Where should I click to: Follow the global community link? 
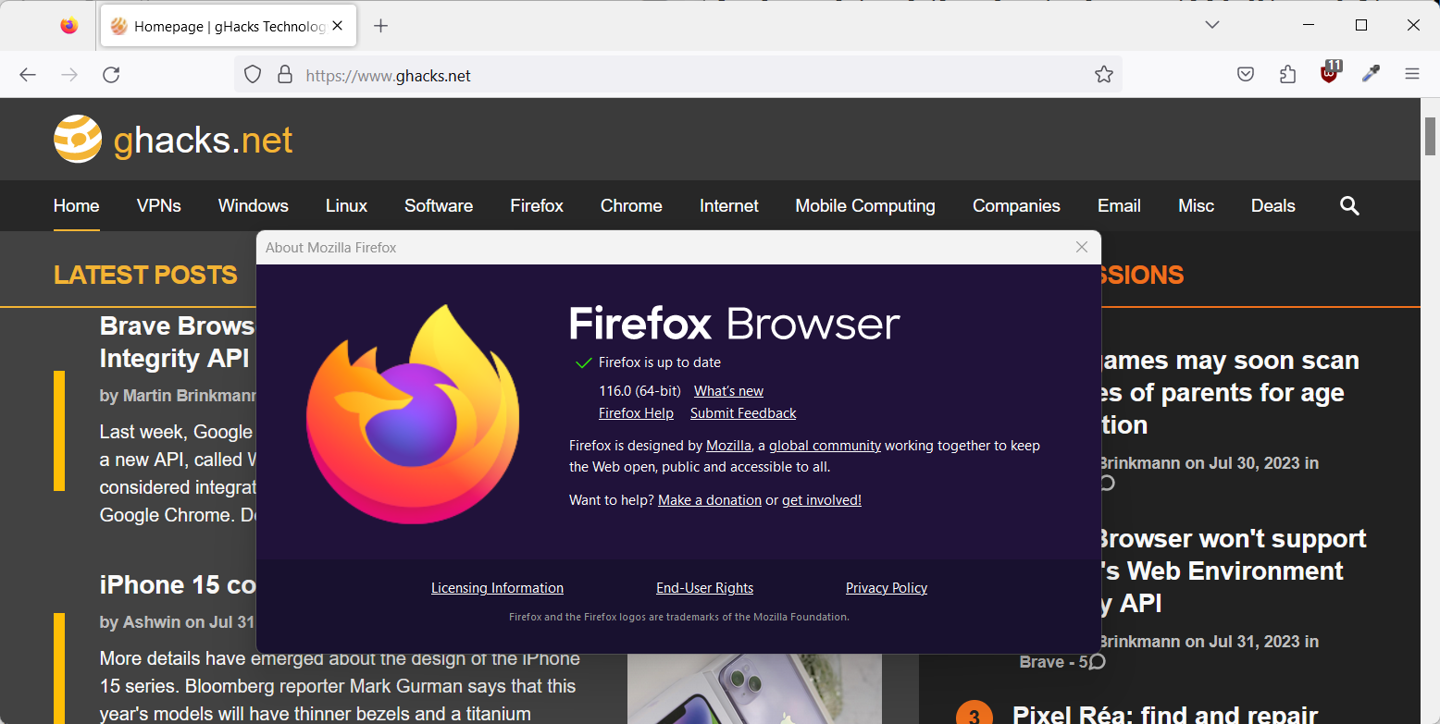(x=825, y=446)
